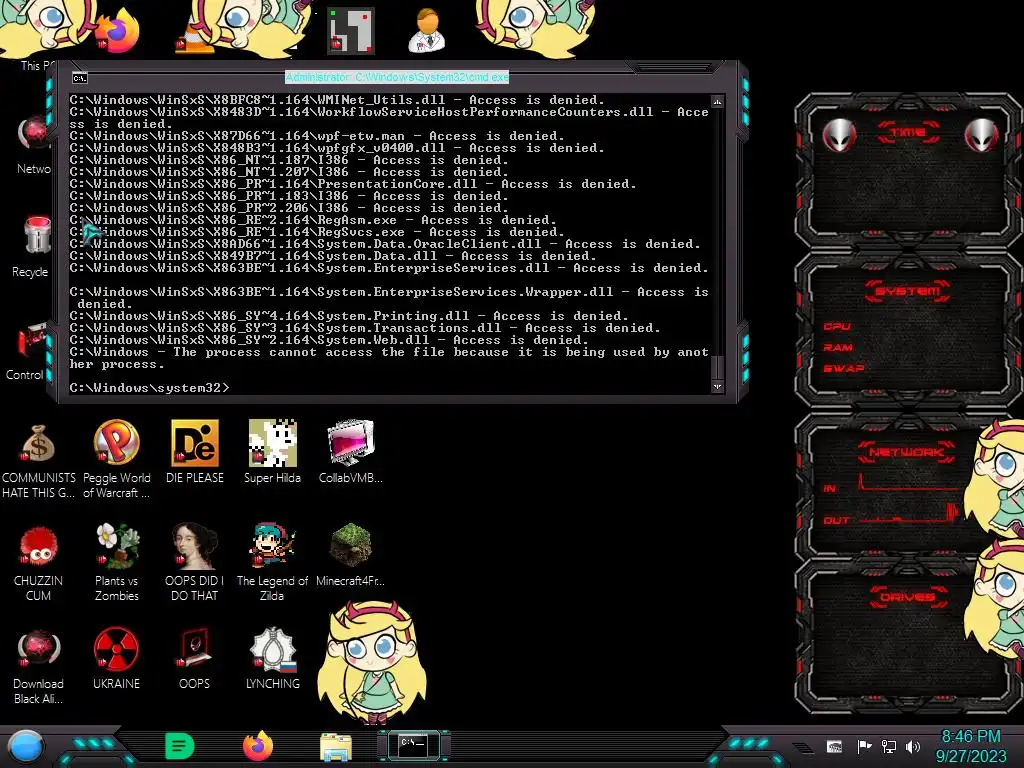Click the CPU label in System gadget
This screenshot has width=1024, height=768.
pos(837,327)
